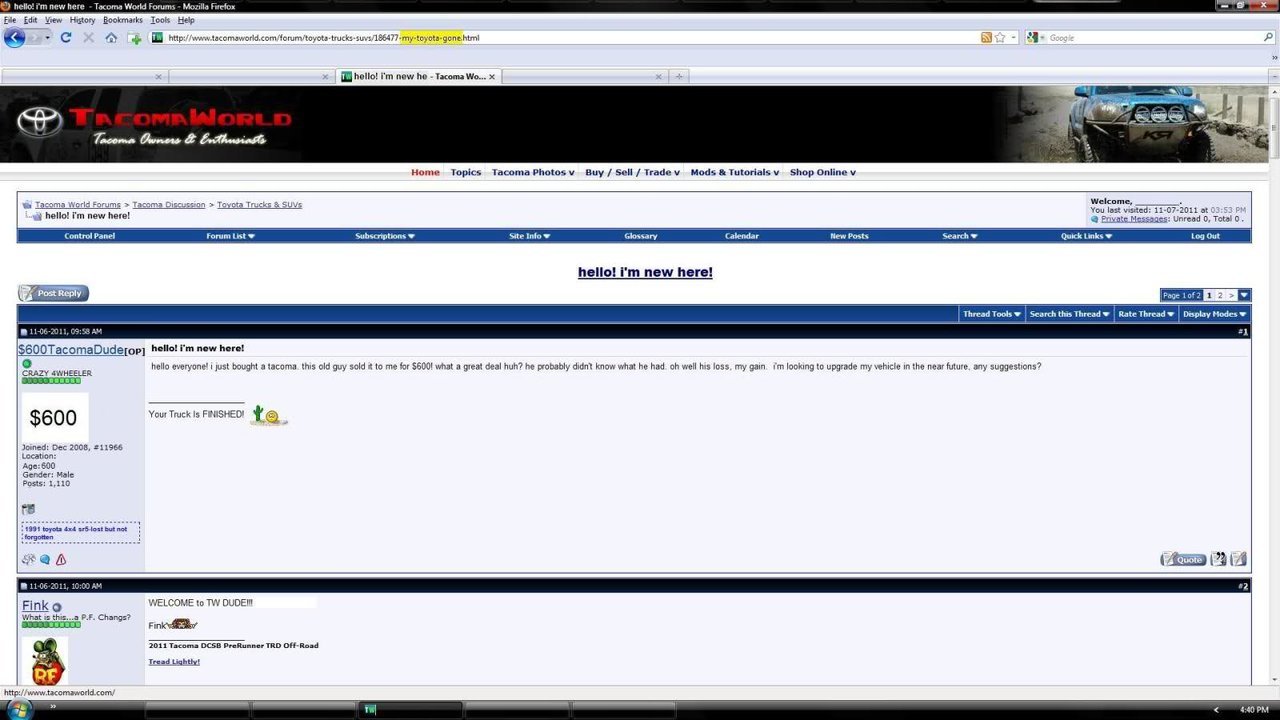Click the Windows Start orb
Viewport: 1280px width, 720px height.
click(x=19, y=709)
